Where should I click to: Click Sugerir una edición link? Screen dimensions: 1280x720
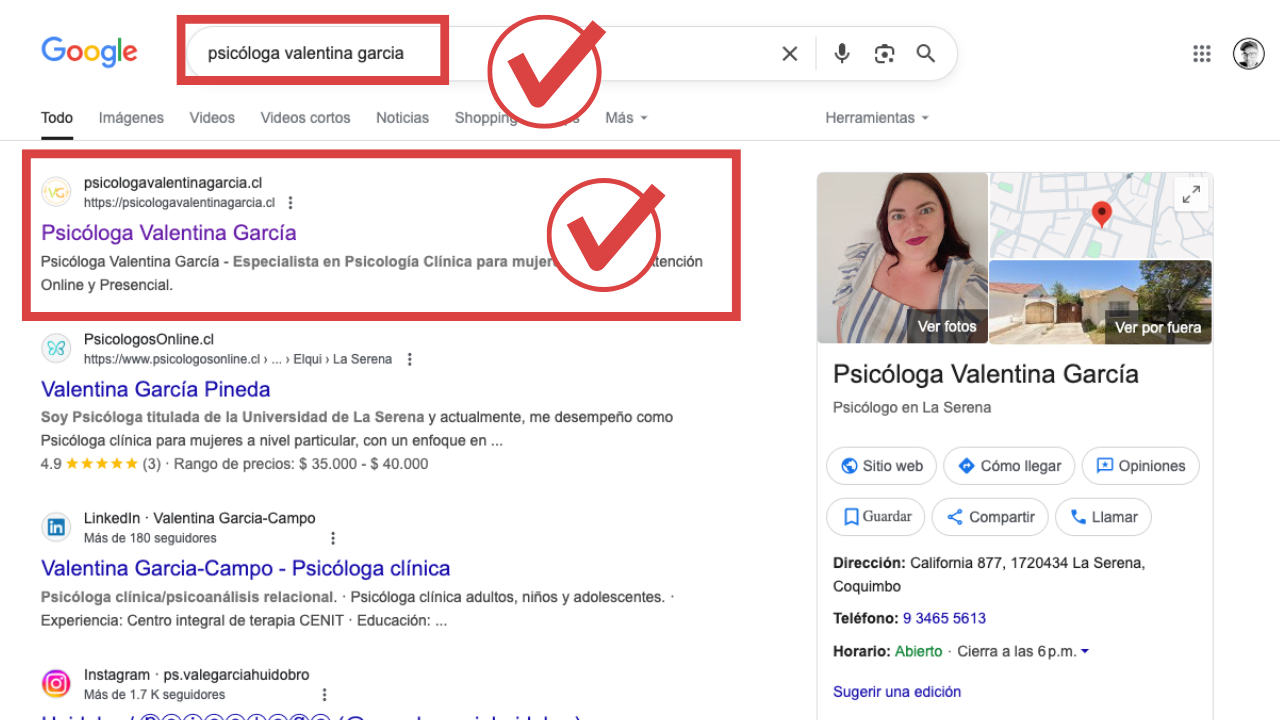897,692
